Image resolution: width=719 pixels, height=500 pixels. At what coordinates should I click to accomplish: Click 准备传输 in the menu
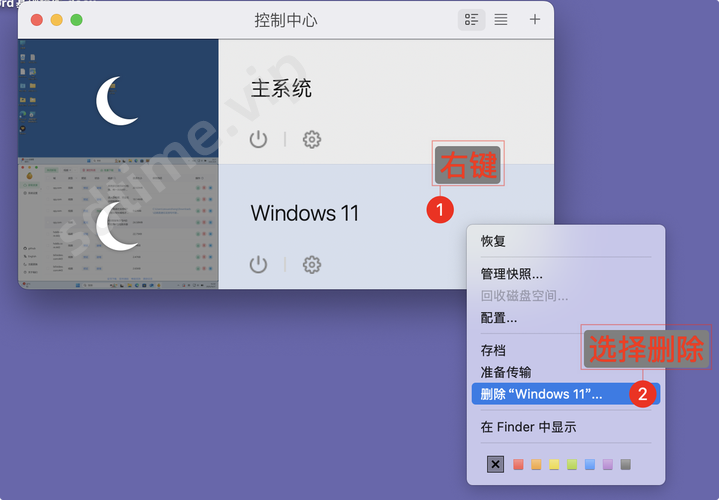pos(505,372)
